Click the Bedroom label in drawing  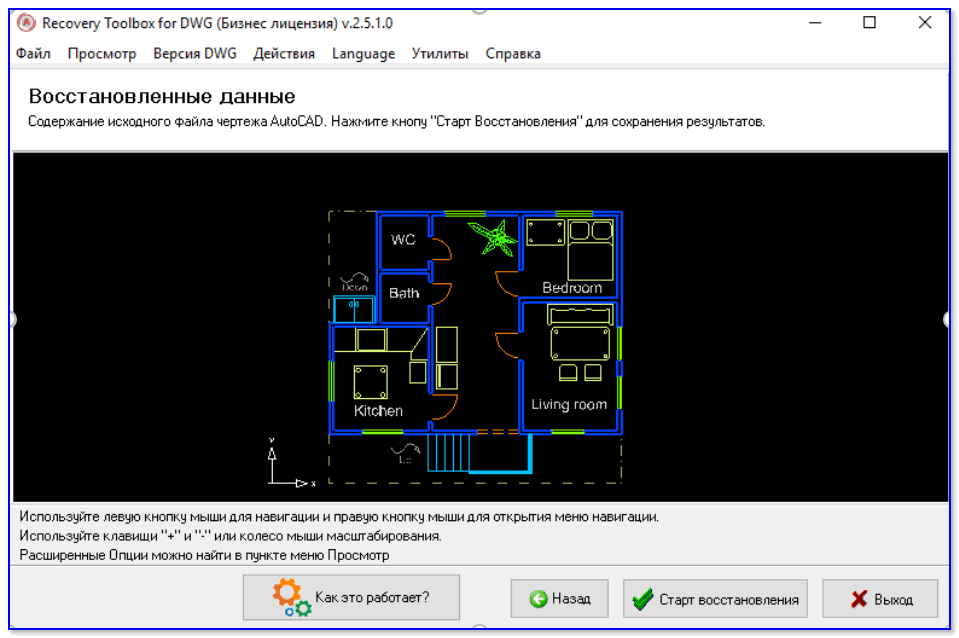[x=572, y=287]
